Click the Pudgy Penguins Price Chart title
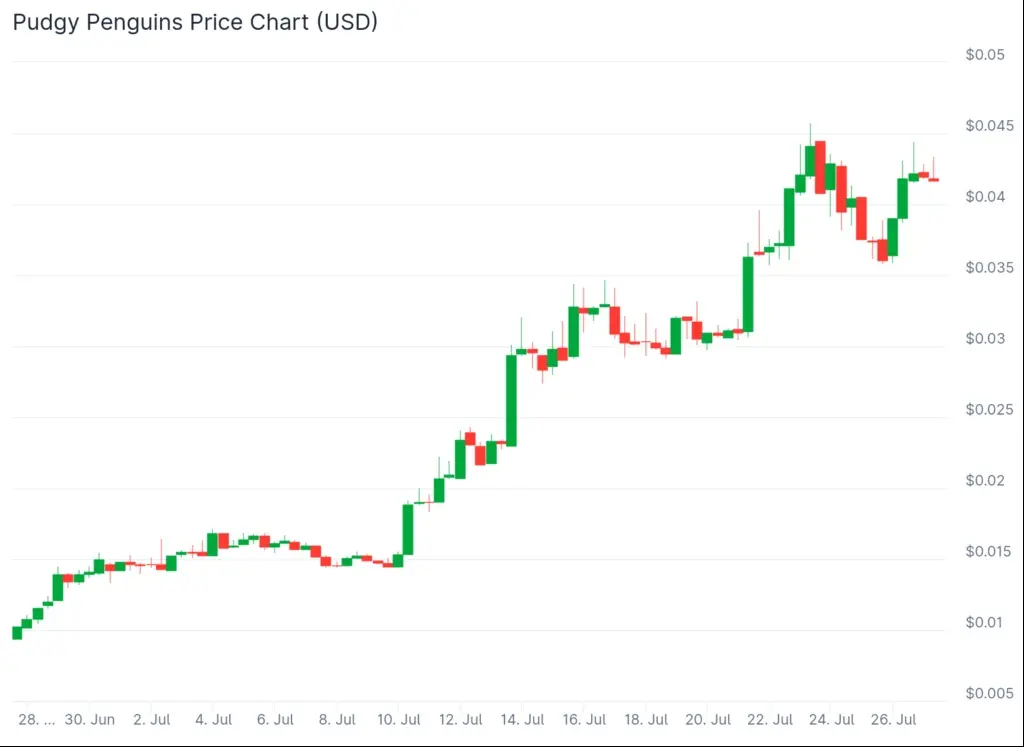This screenshot has height=747, width=1024. click(195, 22)
